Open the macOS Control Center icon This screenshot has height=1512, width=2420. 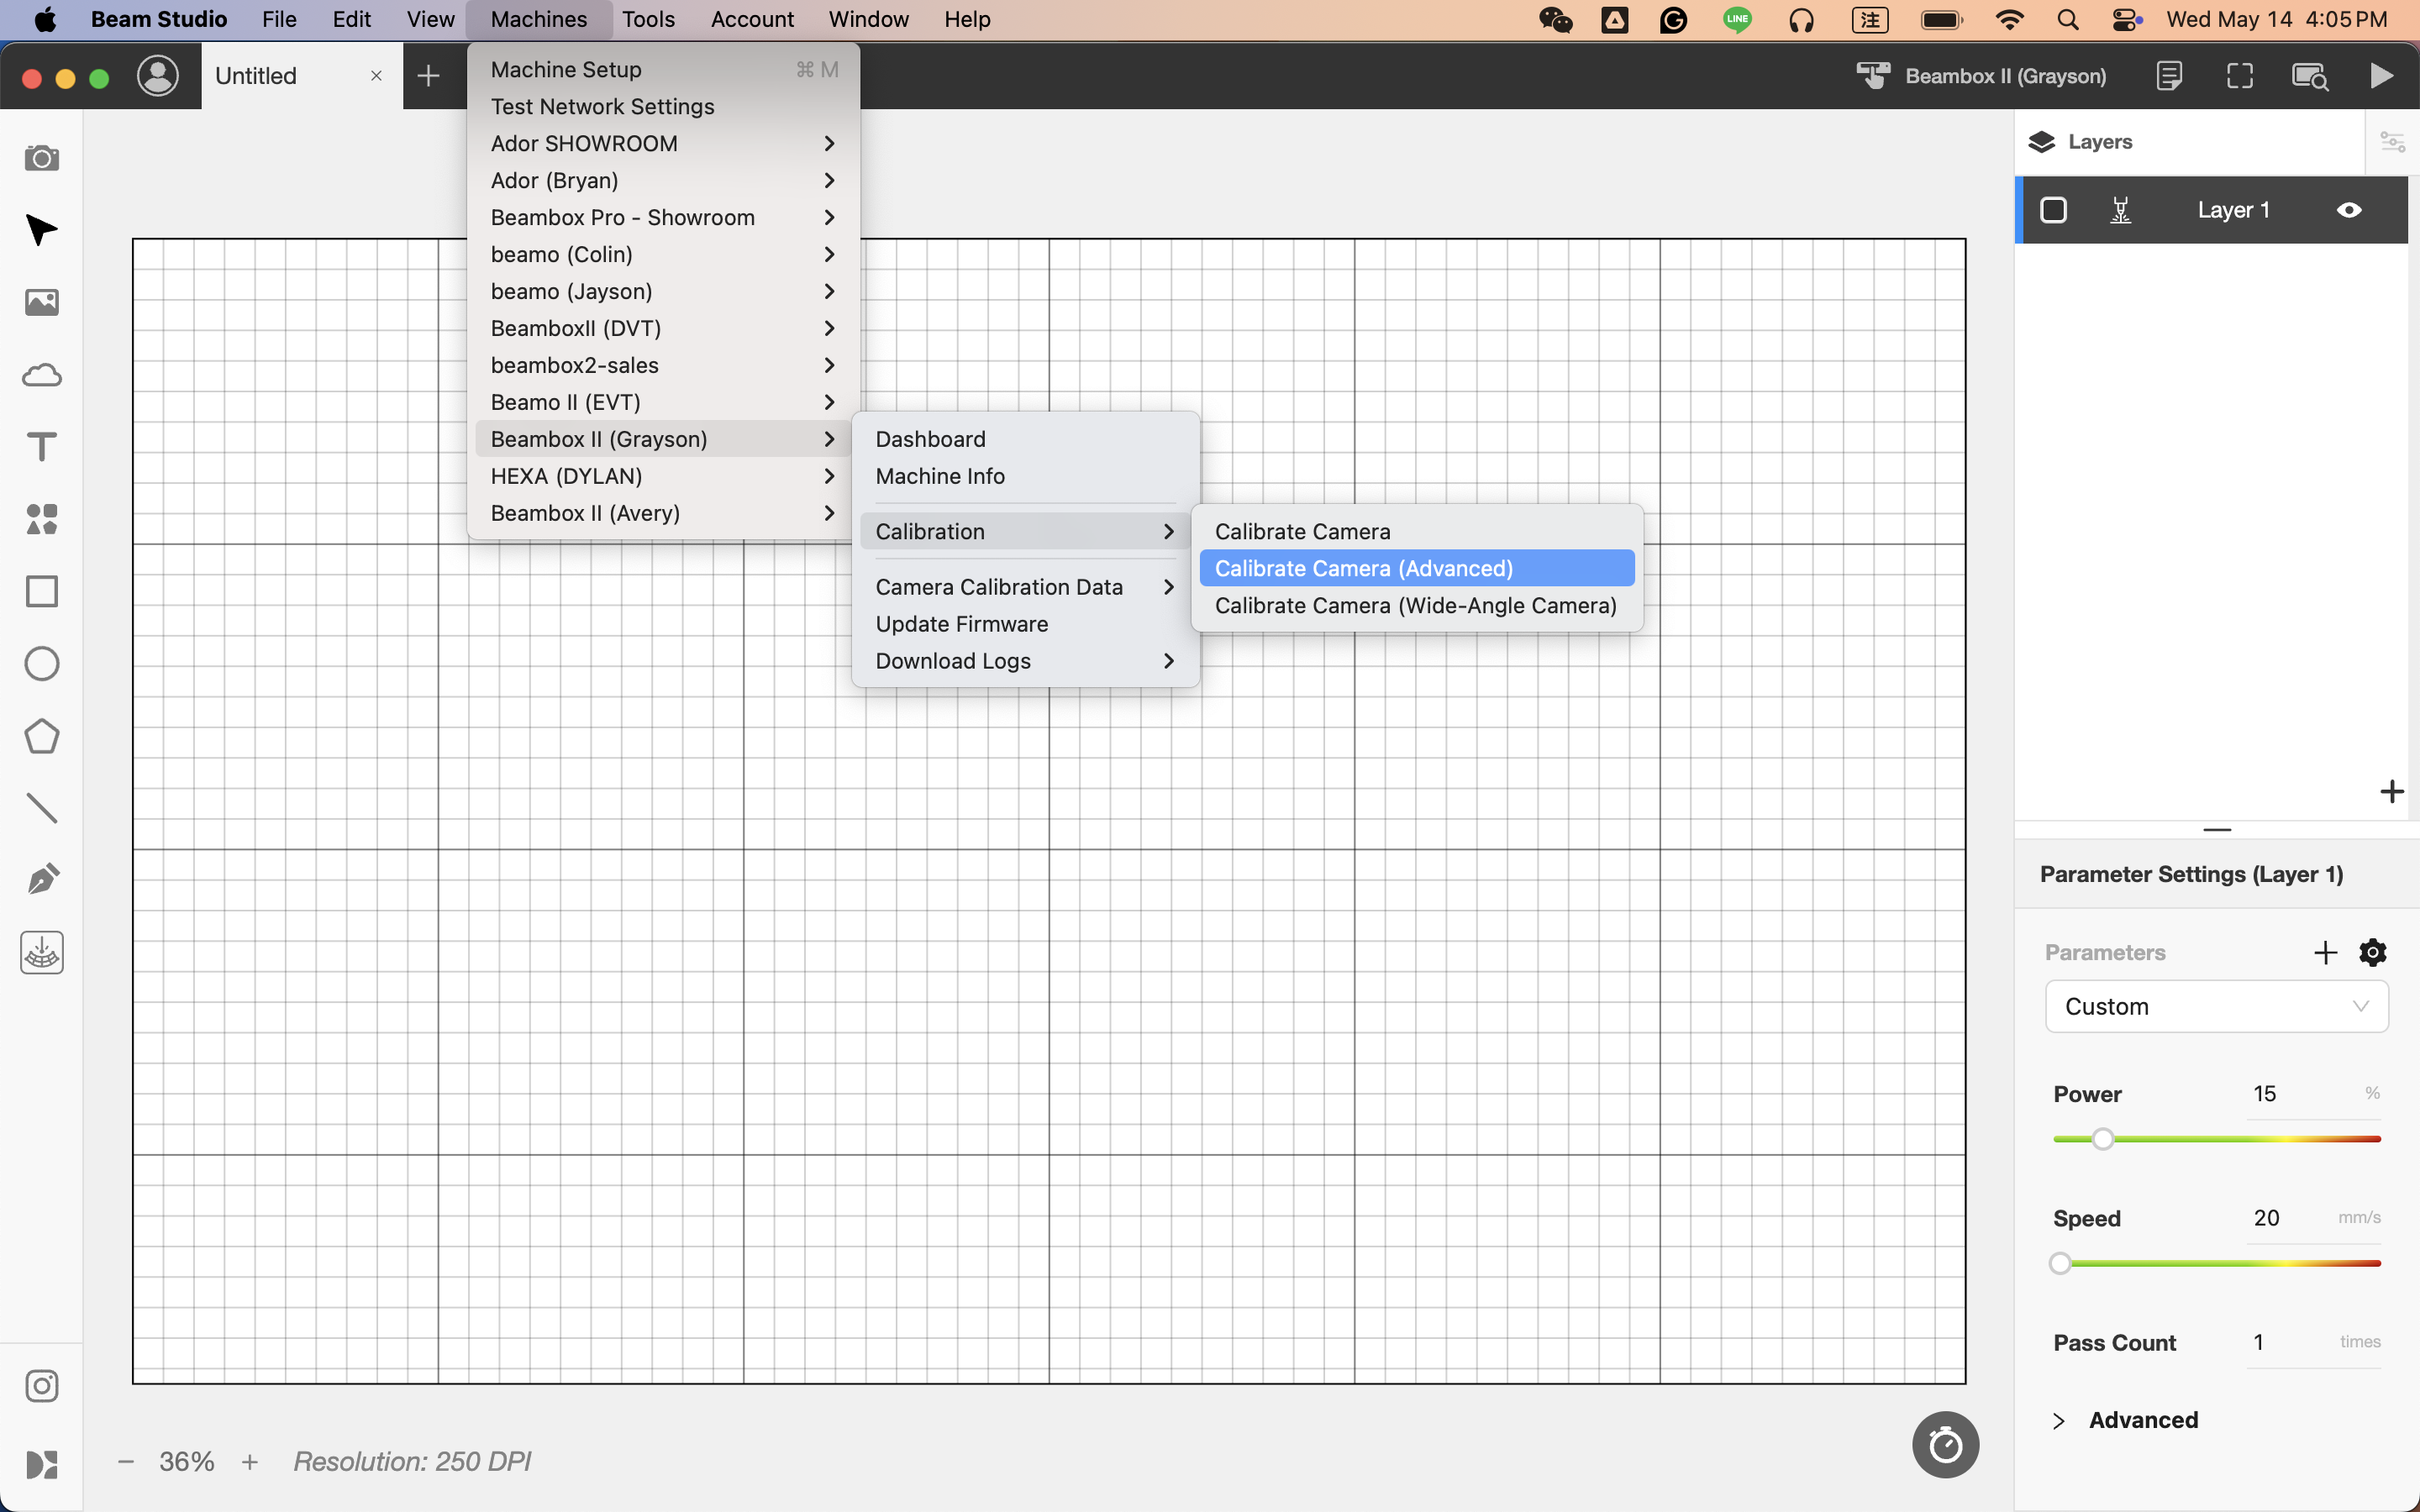pos(2126,19)
